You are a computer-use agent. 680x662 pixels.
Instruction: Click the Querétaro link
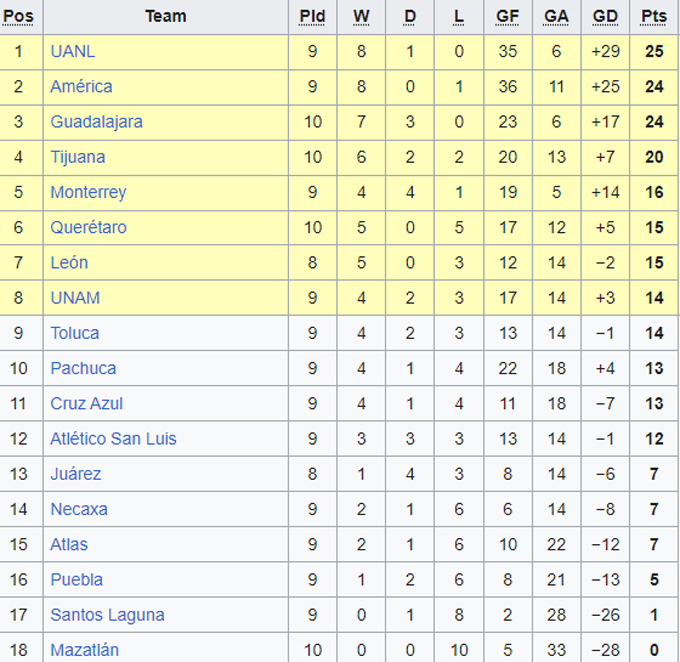point(88,227)
